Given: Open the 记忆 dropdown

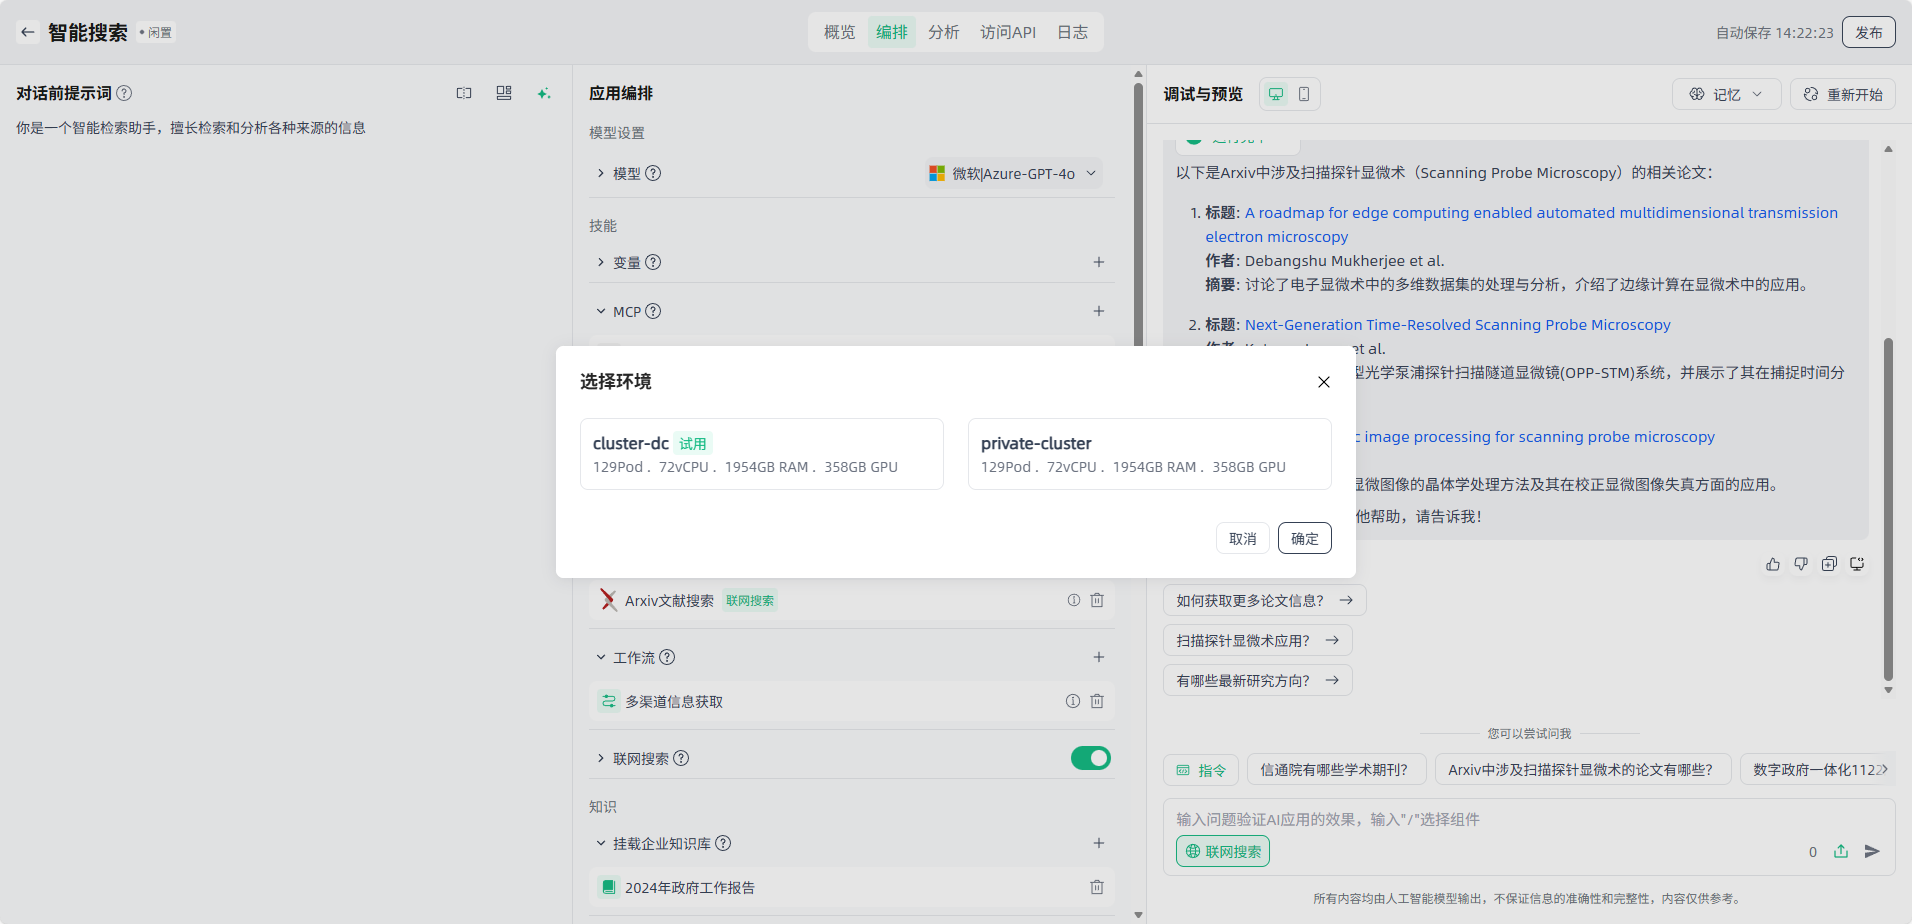Looking at the screenshot, I should 1726,94.
